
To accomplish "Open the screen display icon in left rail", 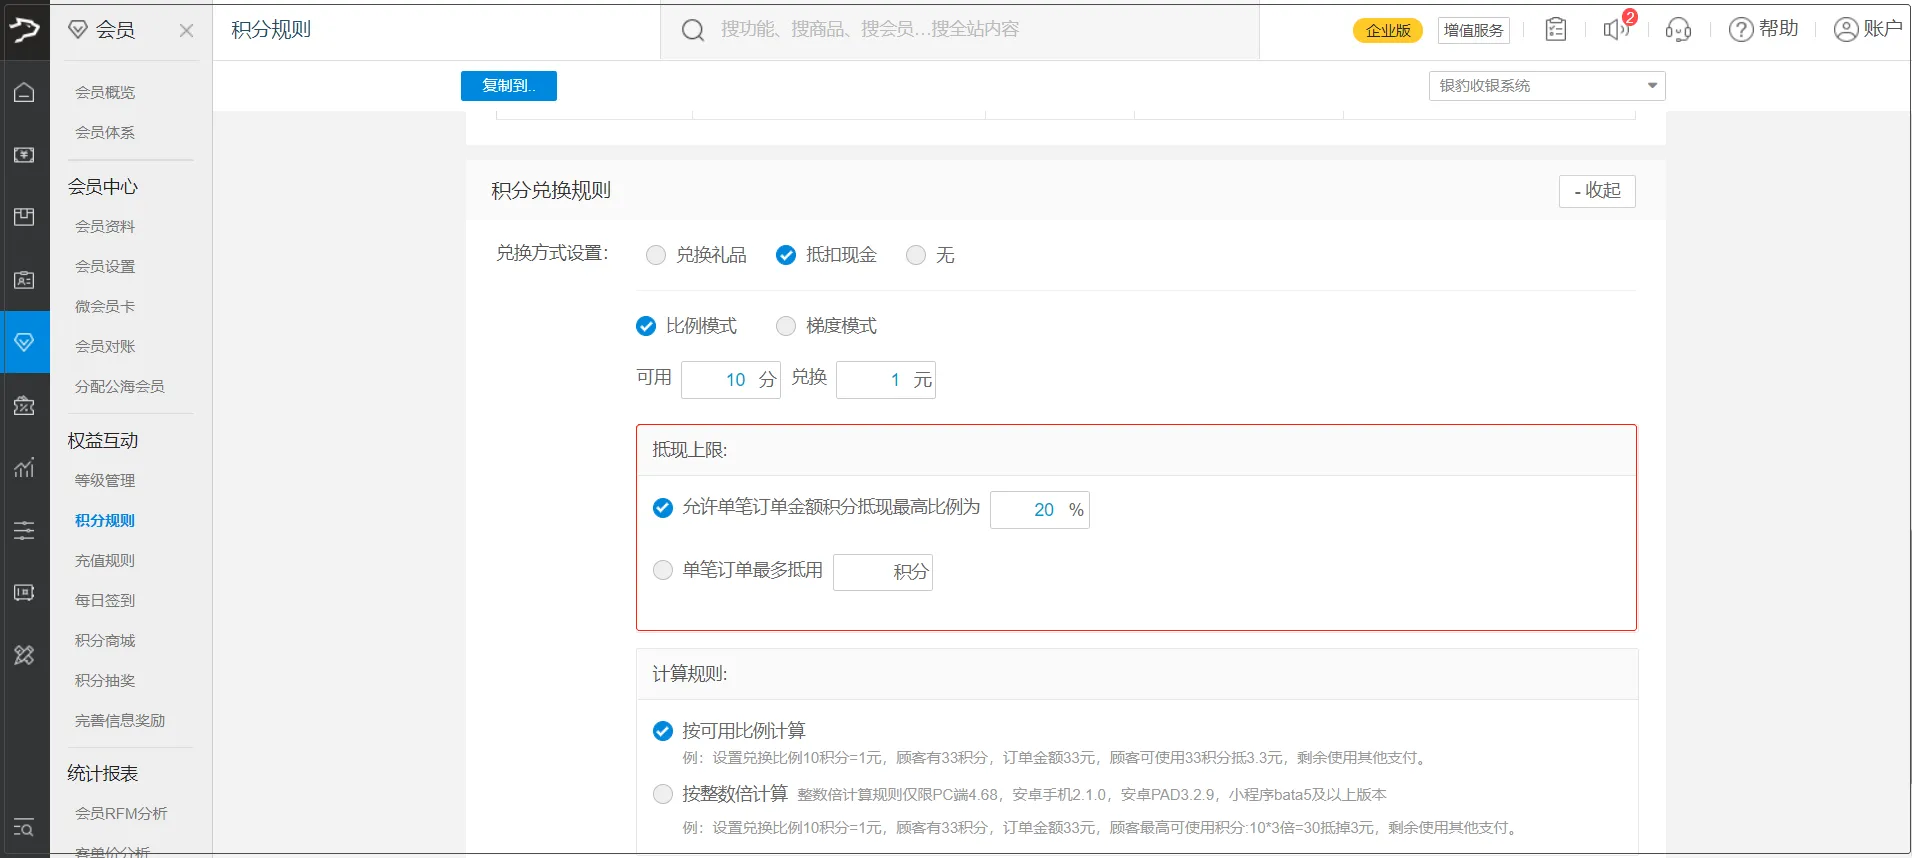I will [x=24, y=592].
